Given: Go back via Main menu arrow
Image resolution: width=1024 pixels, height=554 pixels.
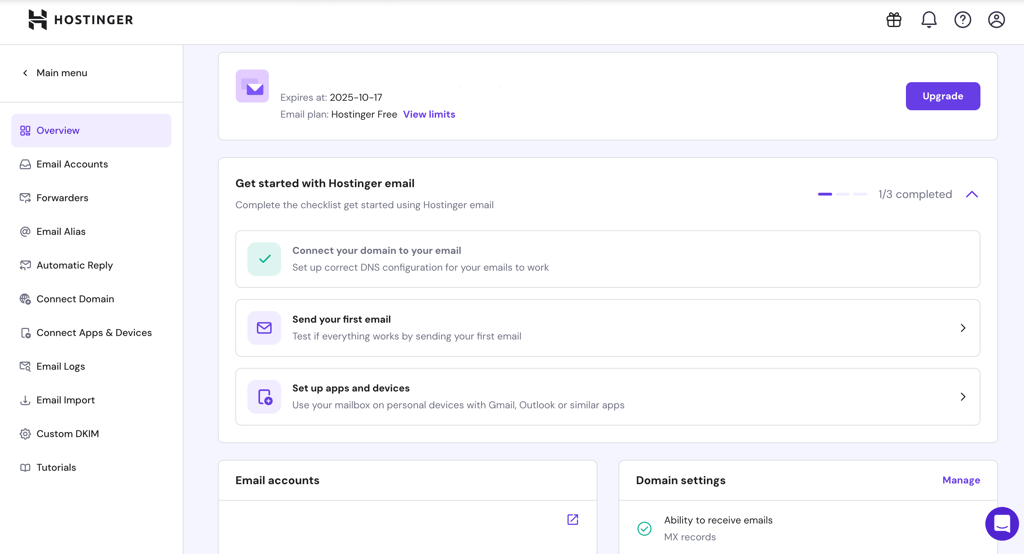Looking at the screenshot, I should [25, 73].
